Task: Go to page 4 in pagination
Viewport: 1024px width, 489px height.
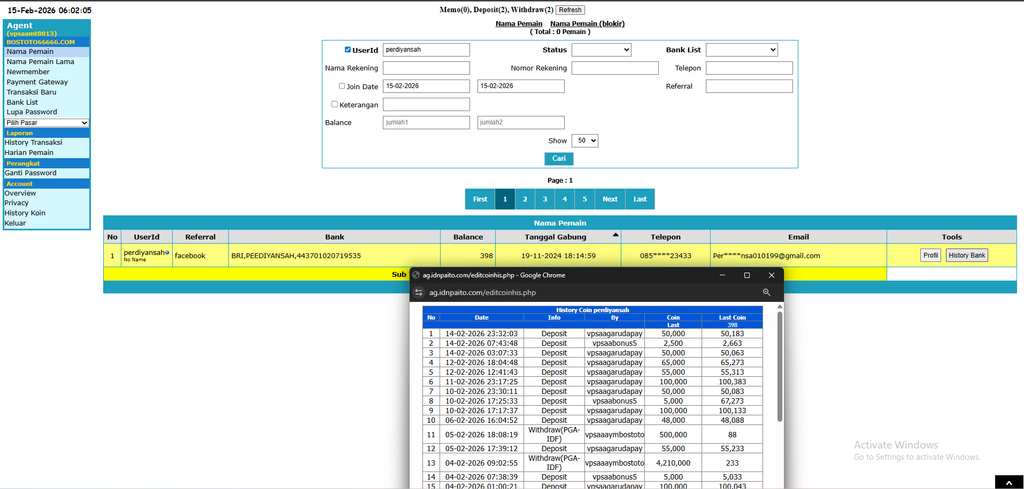Action: coord(565,199)
